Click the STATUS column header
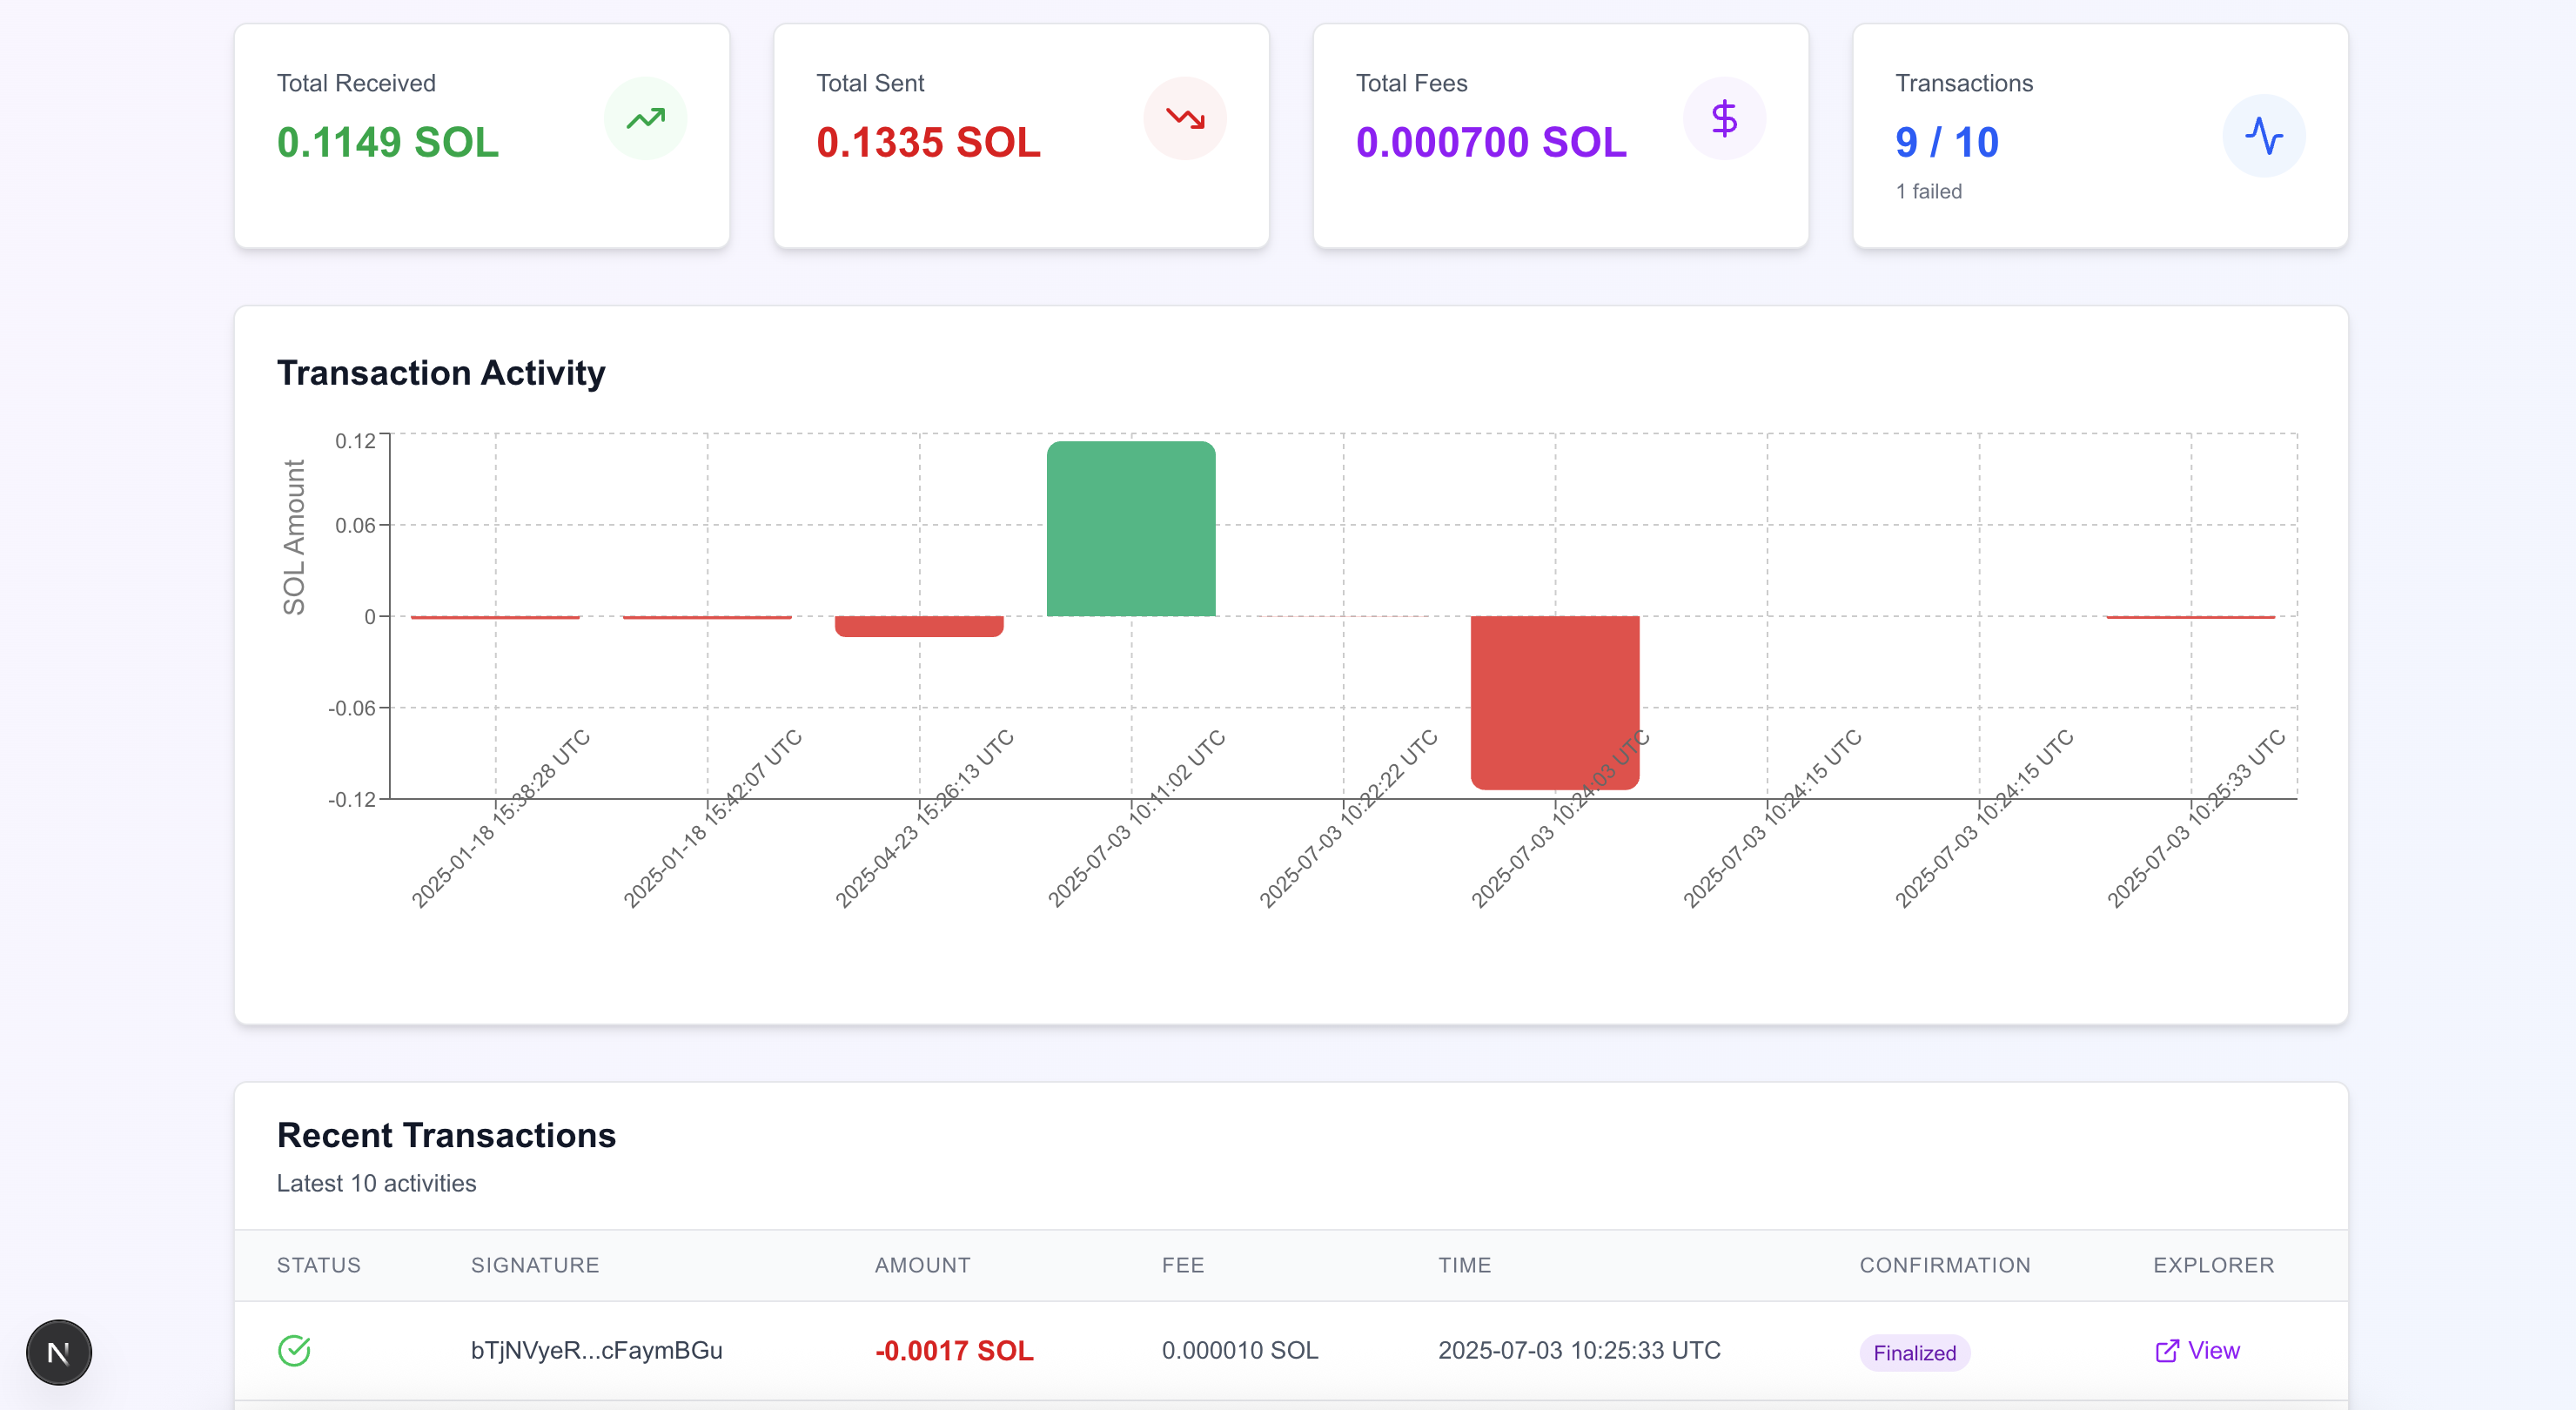This screenshot has width=2576, height=1410. point(319,1265)
